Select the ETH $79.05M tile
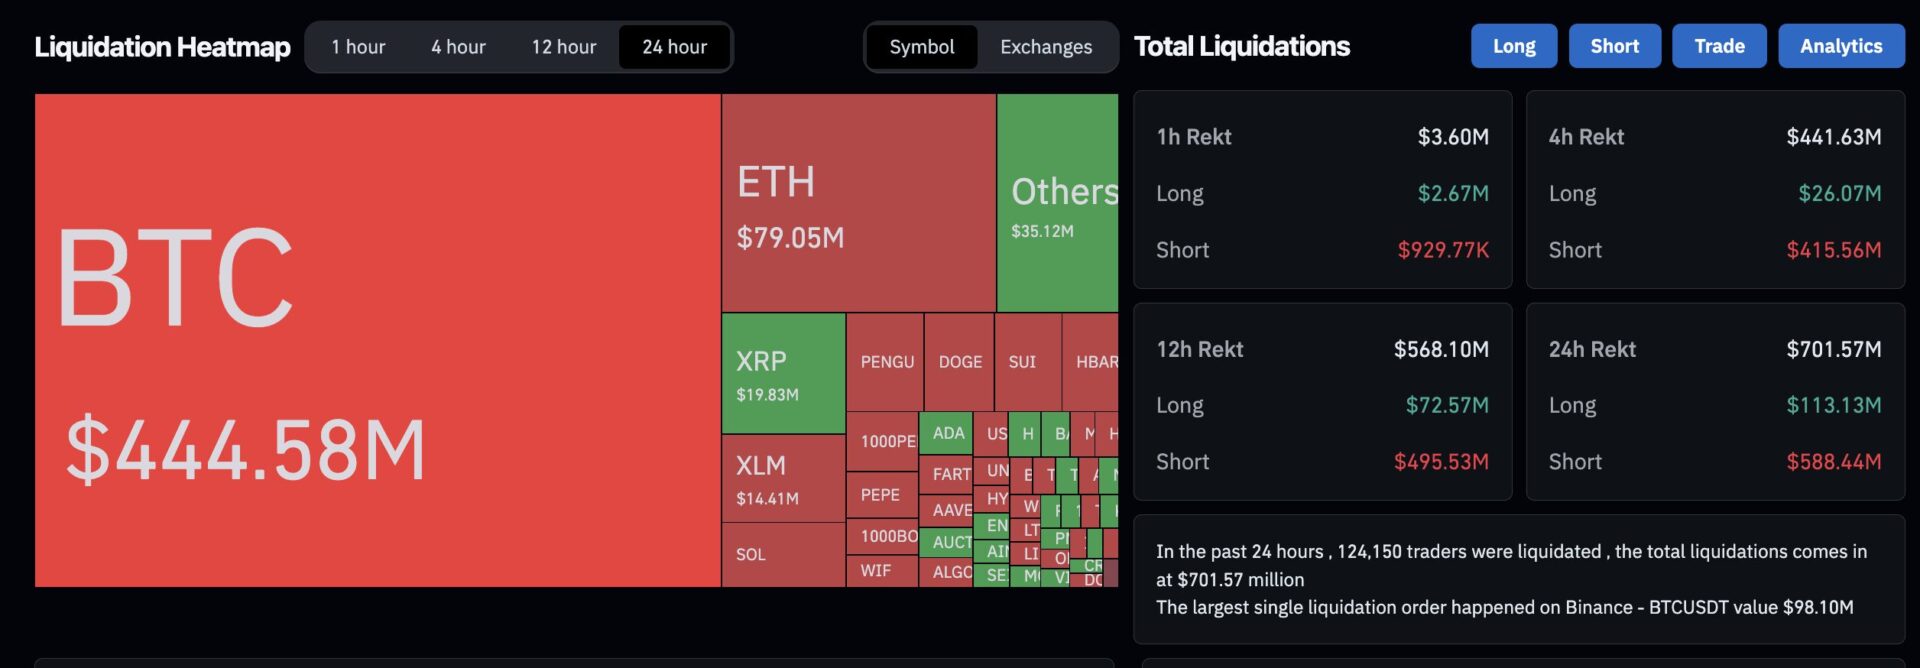This screenshot has width=1920, height=668. (x=859, y=203)
